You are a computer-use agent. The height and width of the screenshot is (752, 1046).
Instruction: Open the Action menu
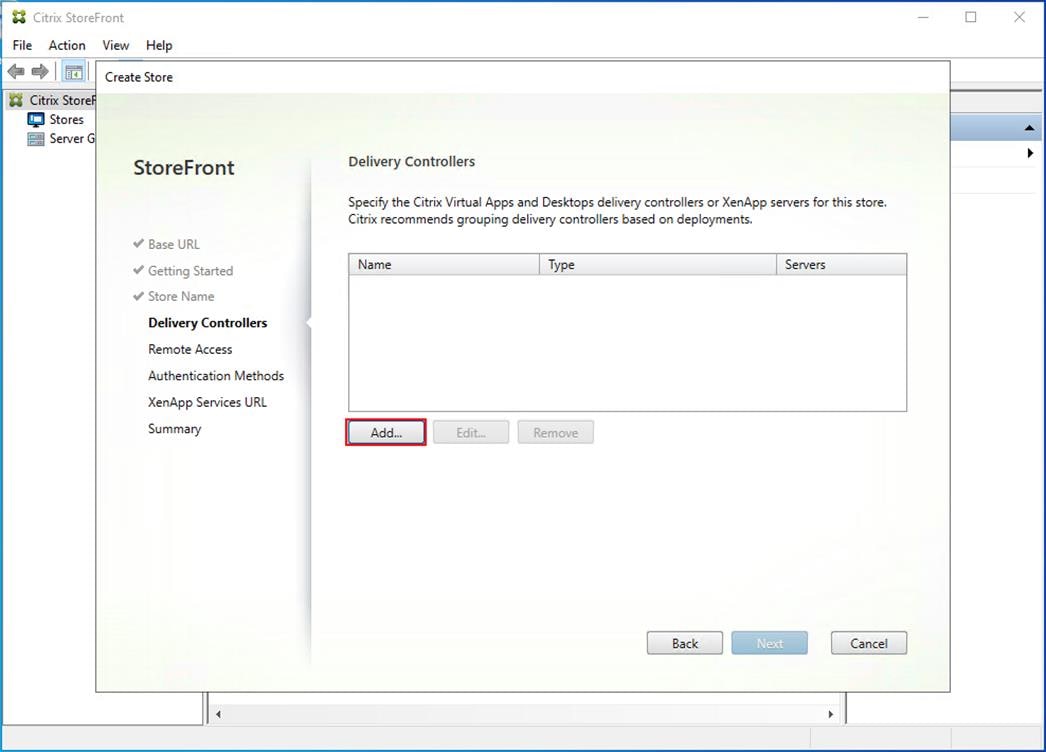click(67, 45)
